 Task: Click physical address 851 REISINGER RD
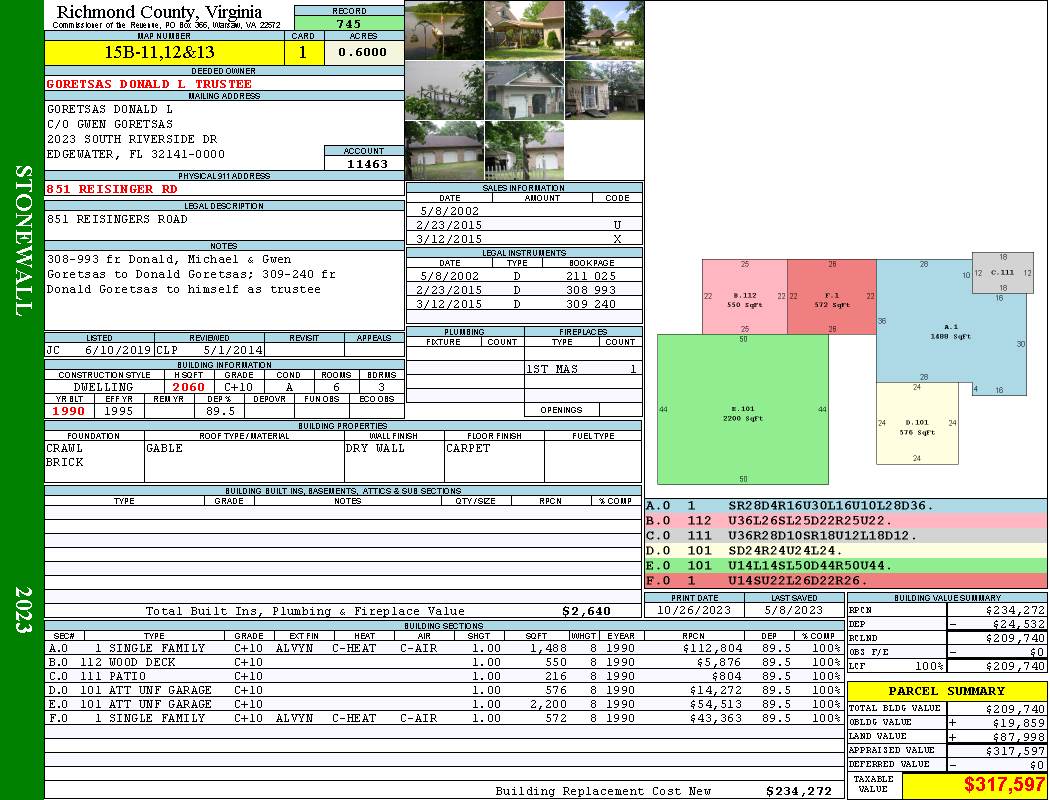[112, 189]
